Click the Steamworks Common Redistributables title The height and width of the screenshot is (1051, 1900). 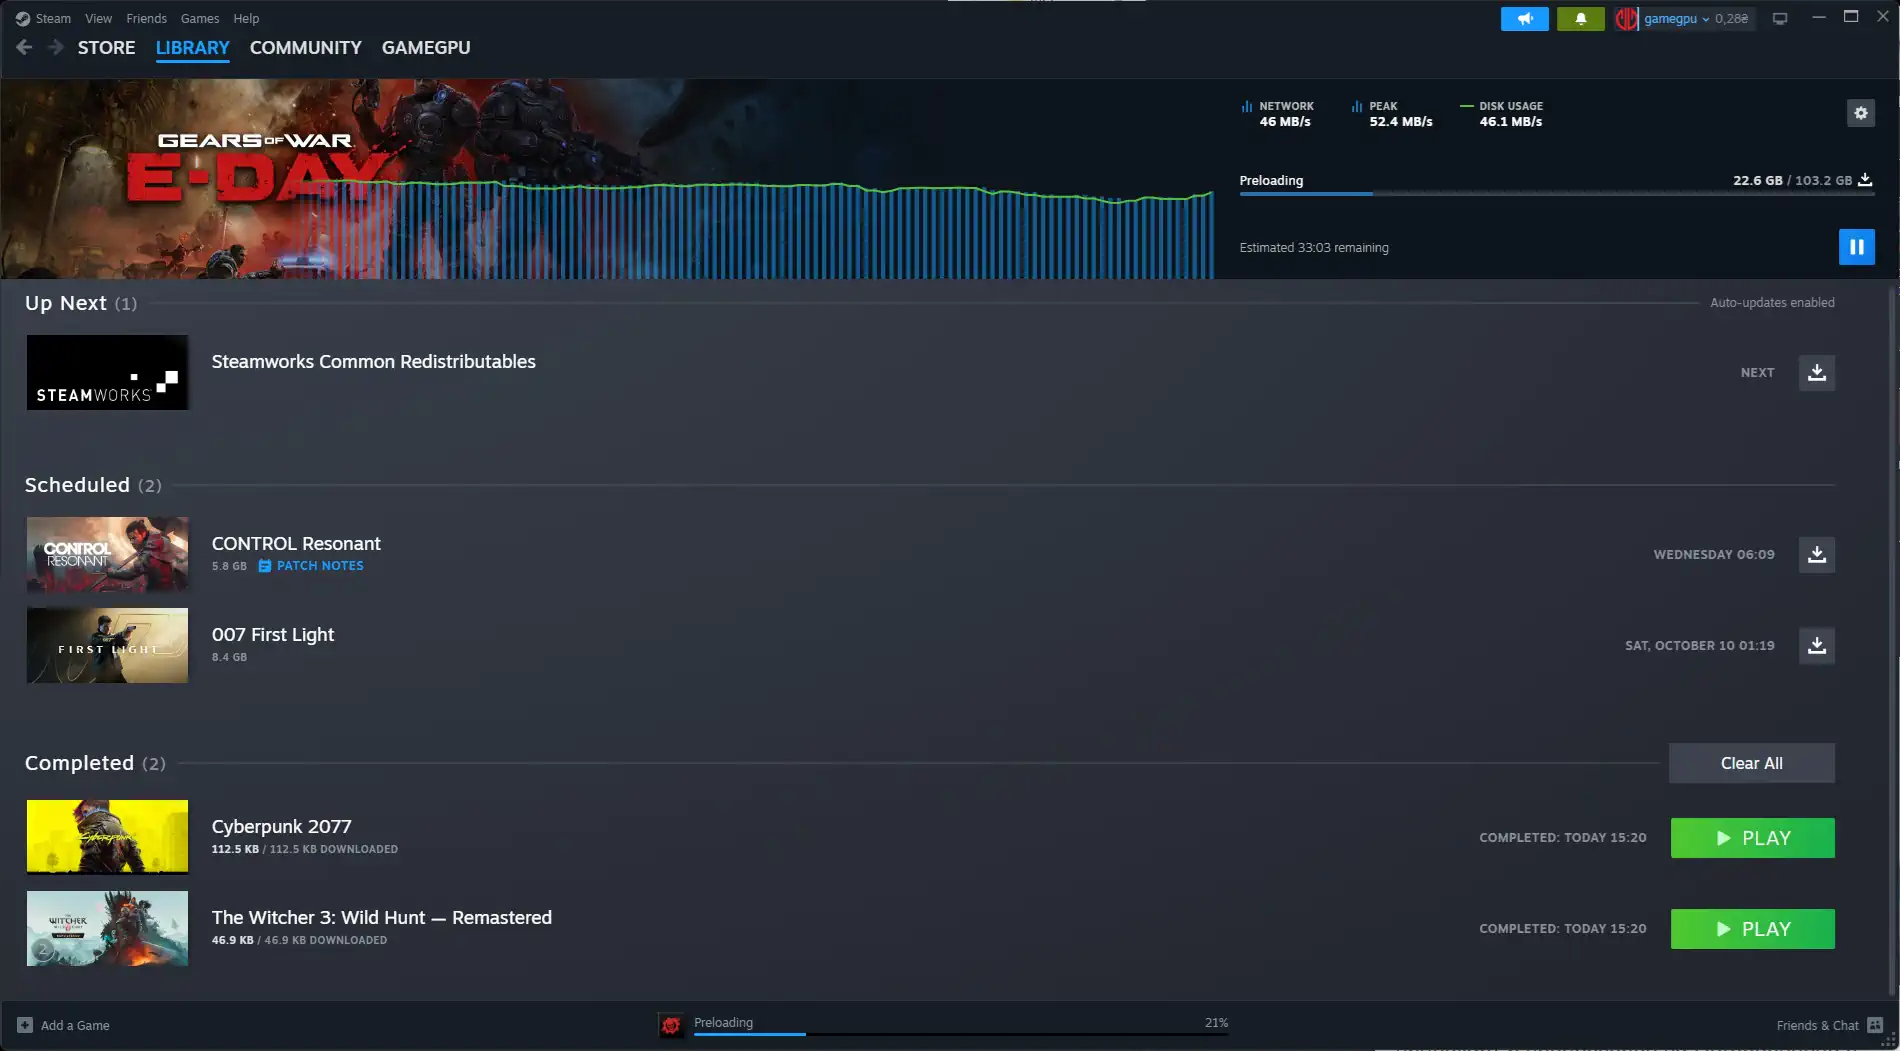click(373, 361)
